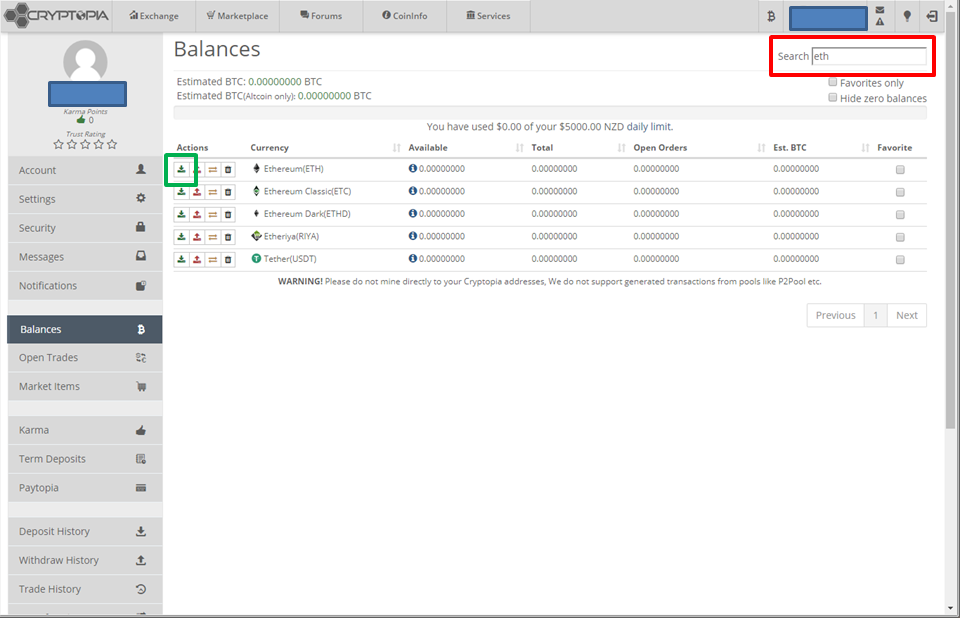Click the Next pagination button
Viewport: 960px width, 618px height.
tap(907, 315)
